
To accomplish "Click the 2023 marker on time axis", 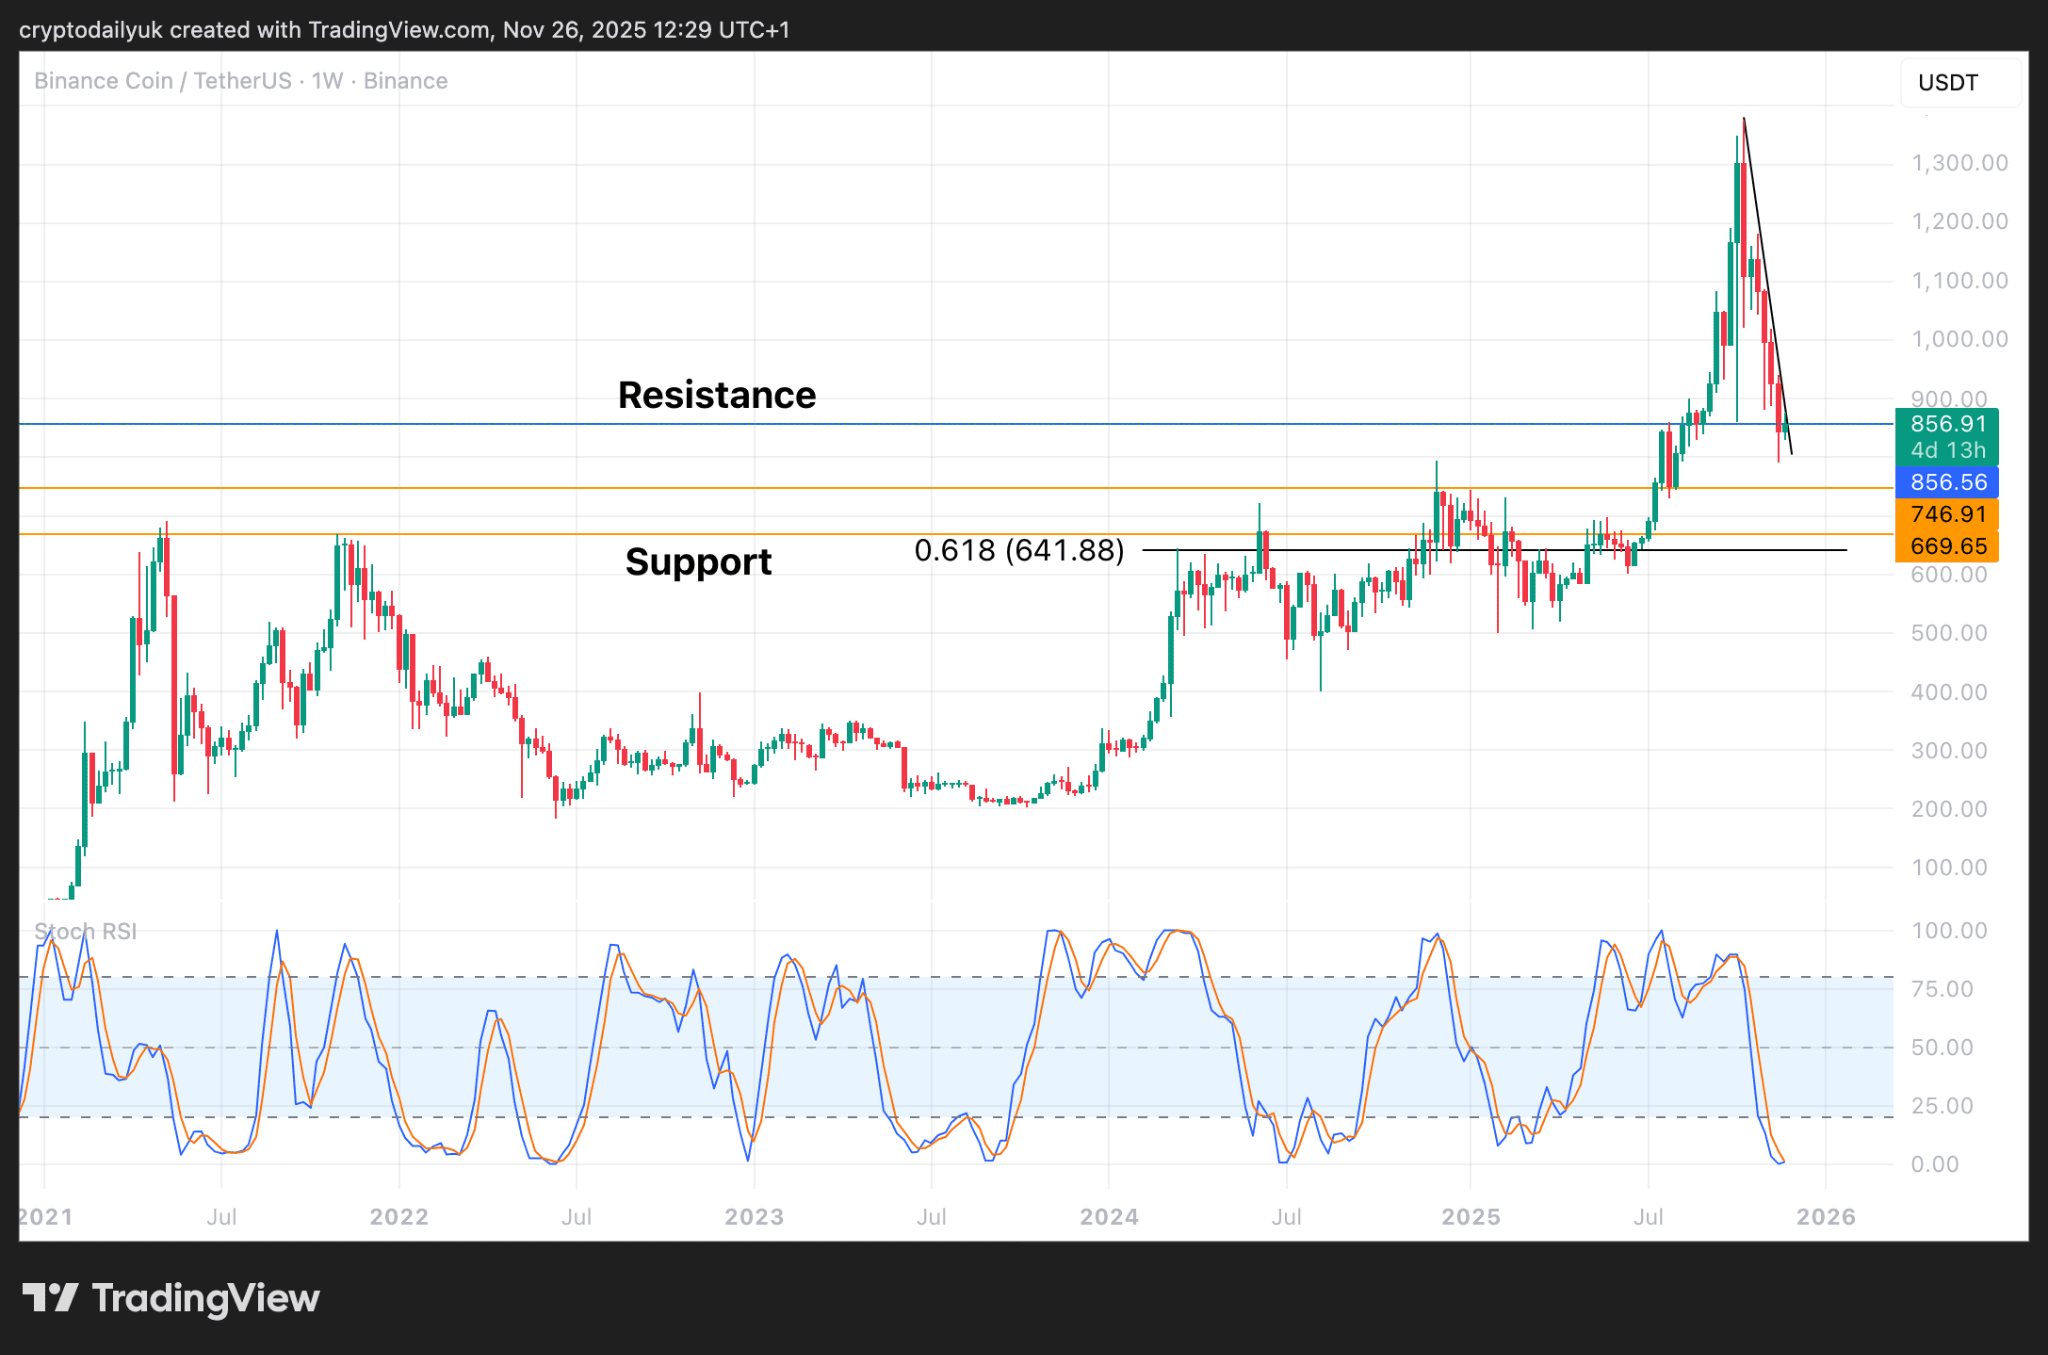I will [x=753, y=1217].
